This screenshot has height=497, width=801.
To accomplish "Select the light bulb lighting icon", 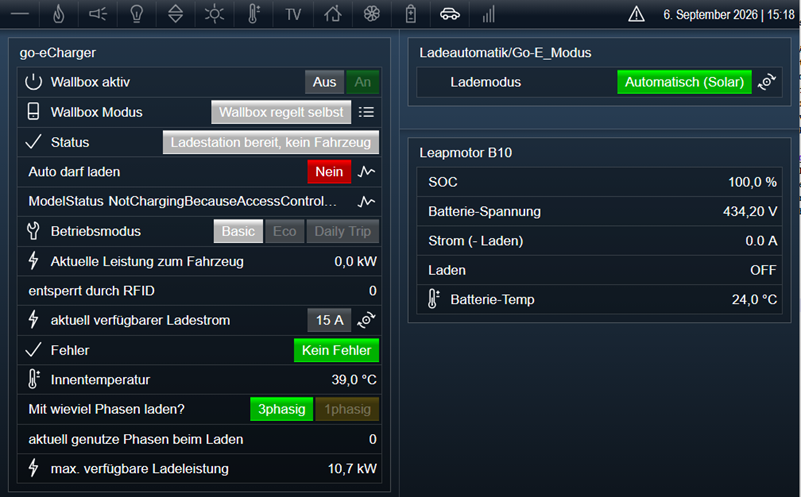I will pyautogui.click(x=136, y=14).
